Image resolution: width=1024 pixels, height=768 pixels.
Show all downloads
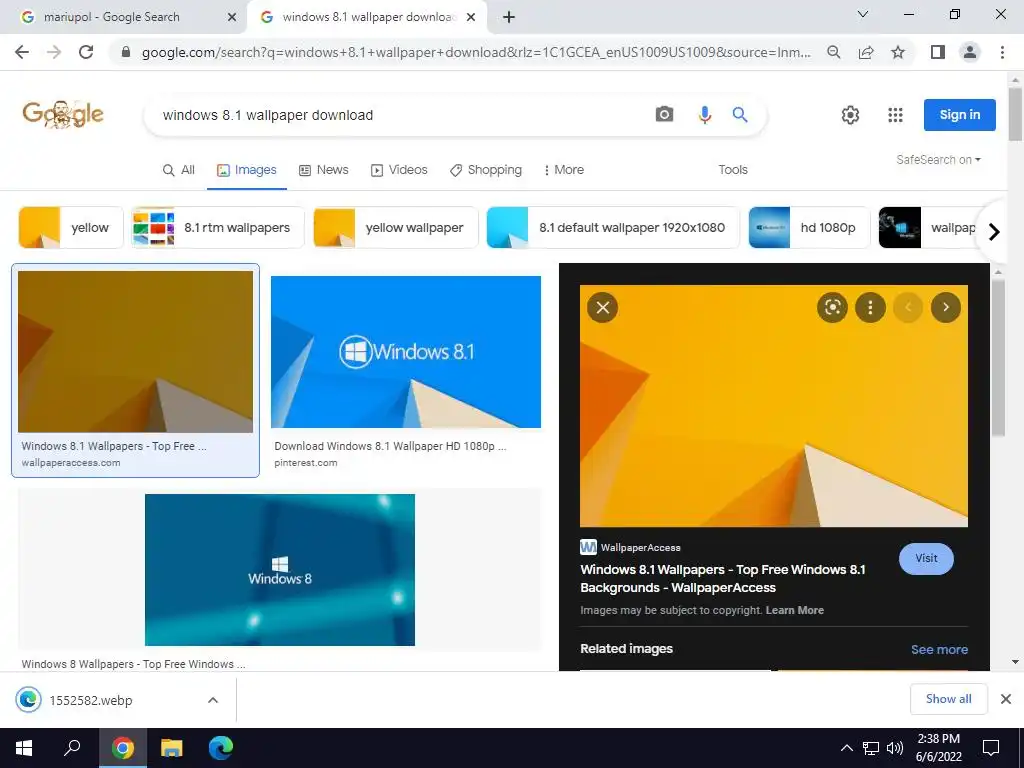click(x=948, y=699)
